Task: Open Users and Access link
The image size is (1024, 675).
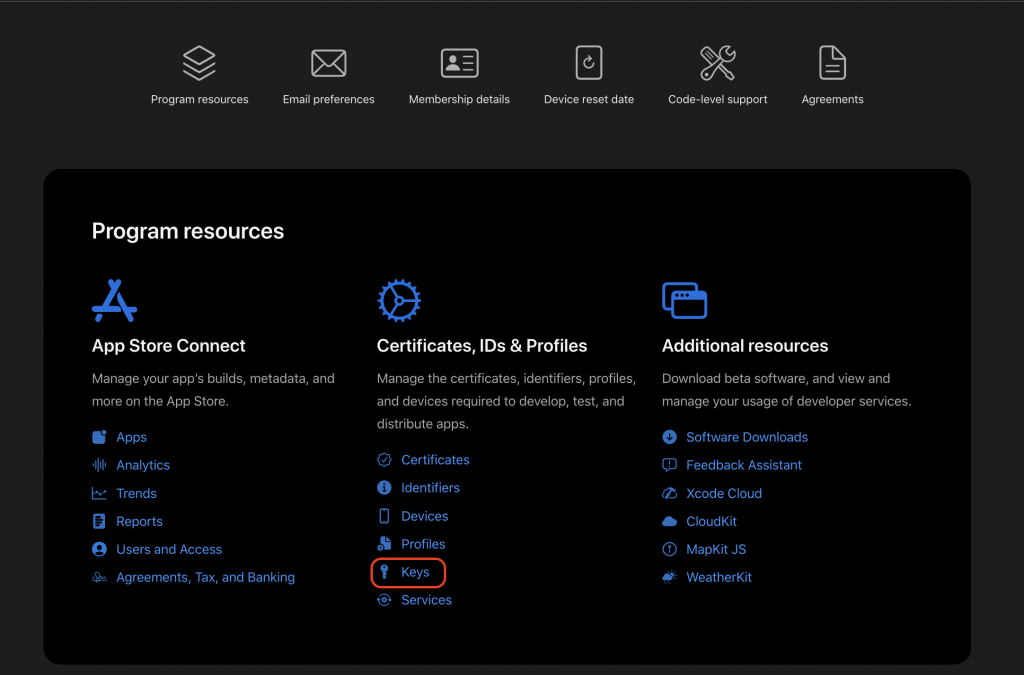Action: pos(169,550)
